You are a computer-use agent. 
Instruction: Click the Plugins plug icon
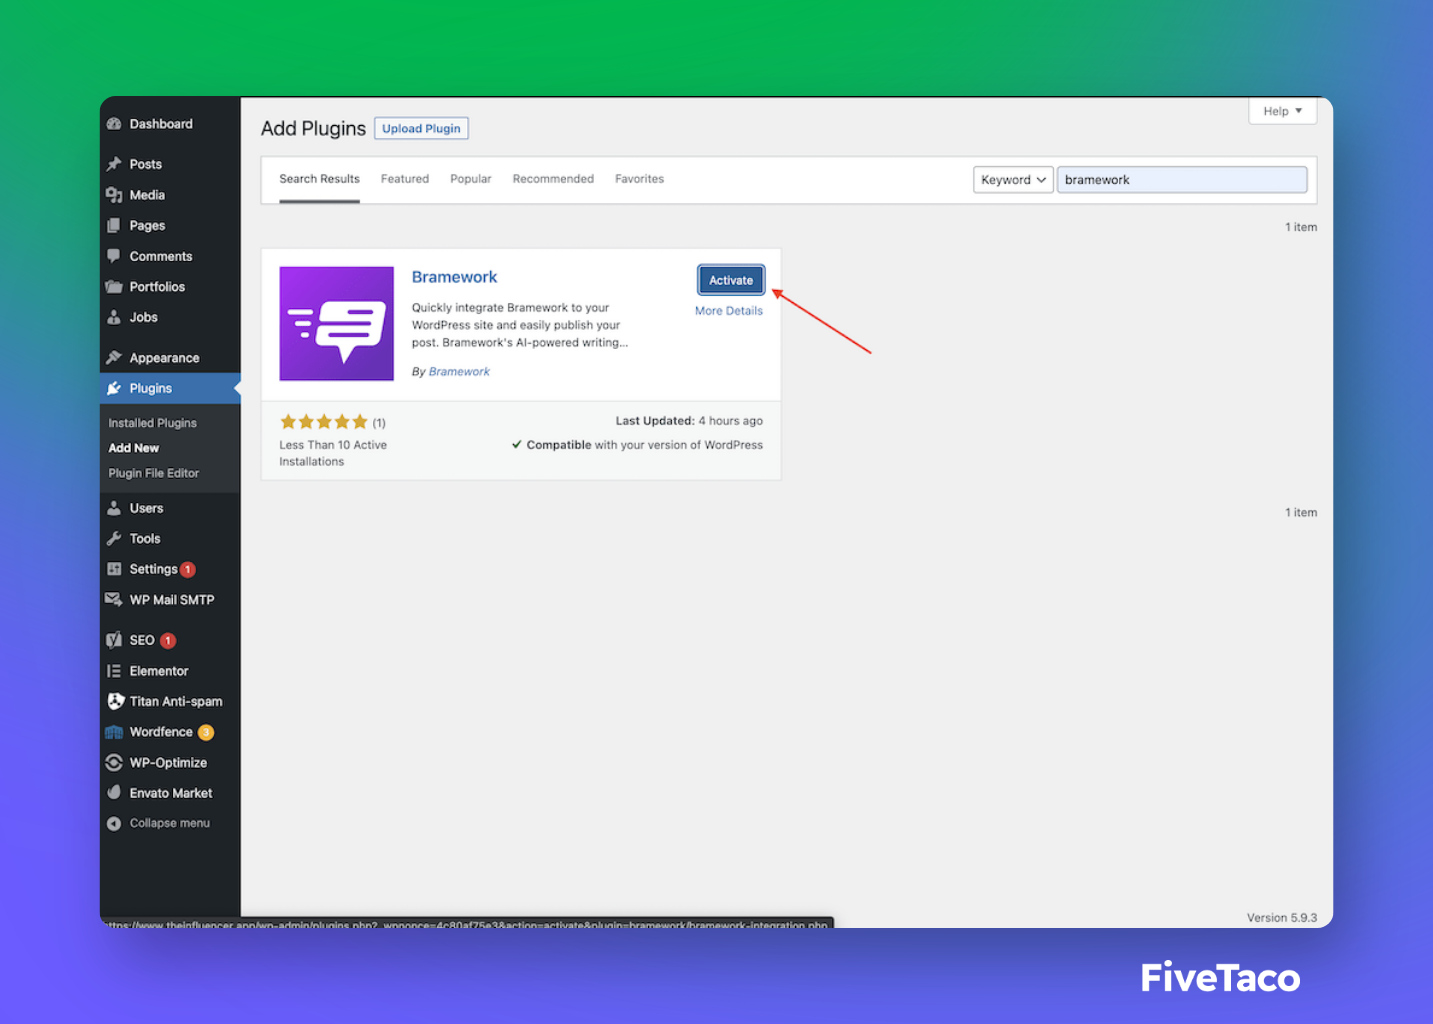tap(114, 388)
